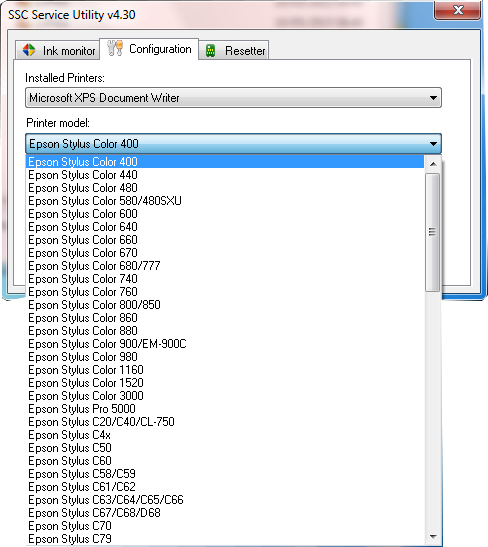The height and width of the screenshot is (547, 488).
Task: Select Epson Stylus C79
Action: click(225, 539)
